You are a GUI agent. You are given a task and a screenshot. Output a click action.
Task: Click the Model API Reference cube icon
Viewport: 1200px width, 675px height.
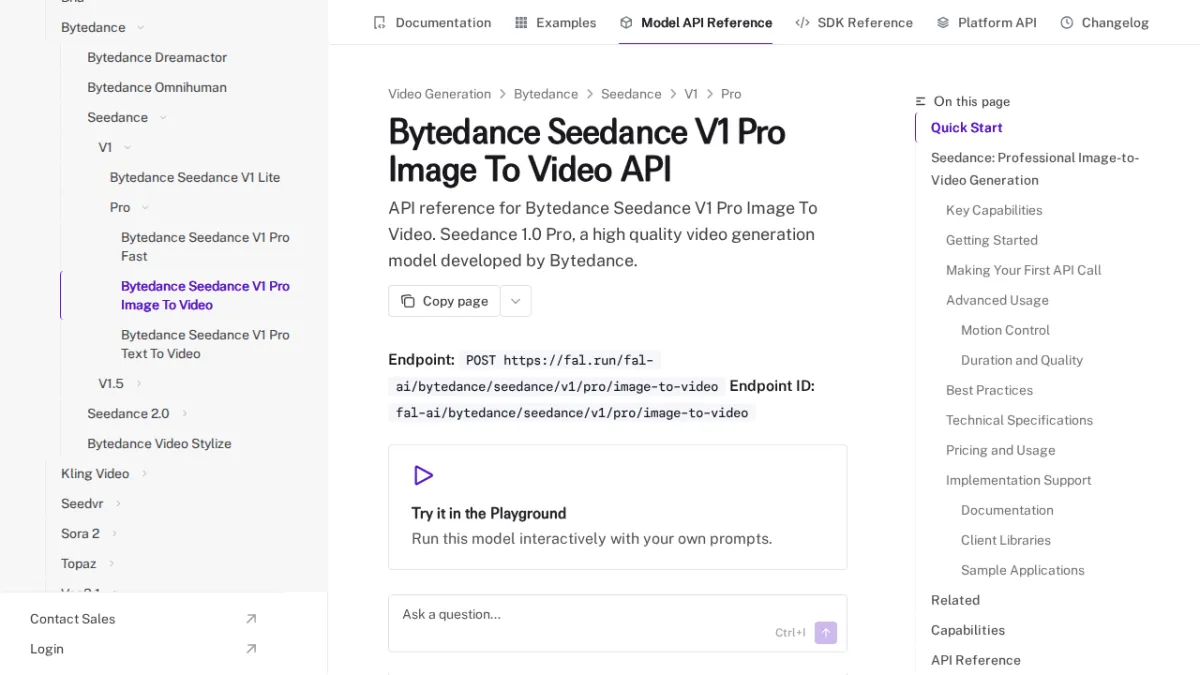point(626,22)
